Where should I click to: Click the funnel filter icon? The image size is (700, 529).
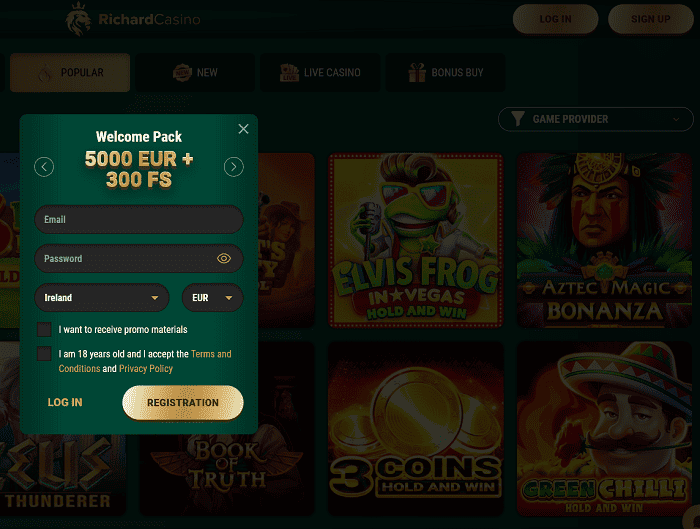[517, 119]
